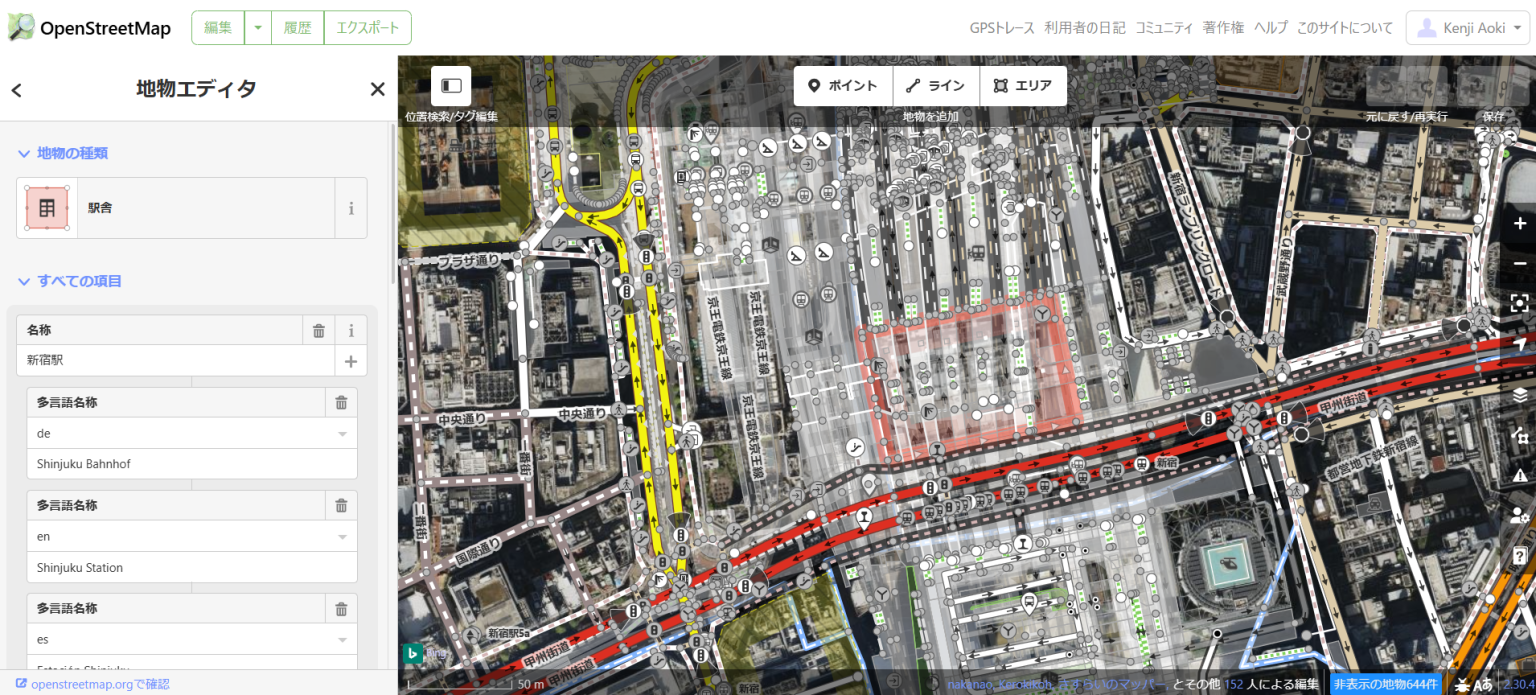The width and height of the screenshot is (1536, 695).
Task: Open the 'de' language dropdown
Action: (342, 434)
